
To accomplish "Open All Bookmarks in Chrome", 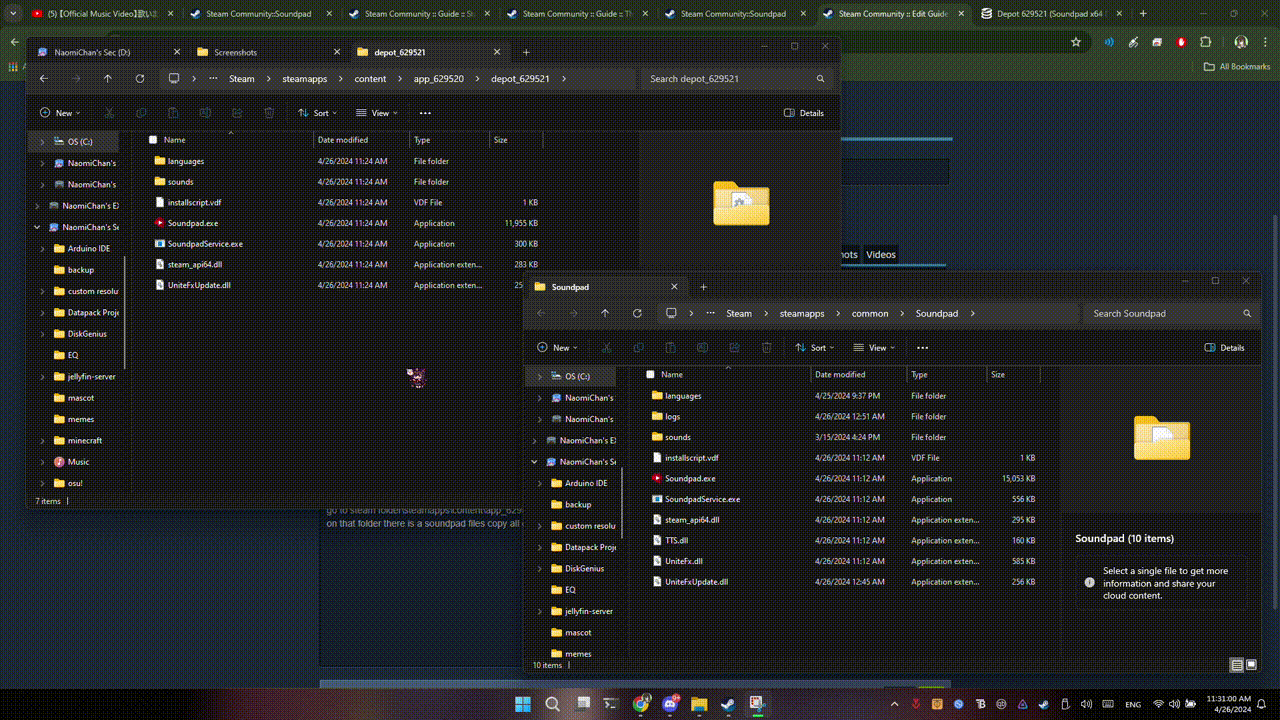I will 1237,67.
